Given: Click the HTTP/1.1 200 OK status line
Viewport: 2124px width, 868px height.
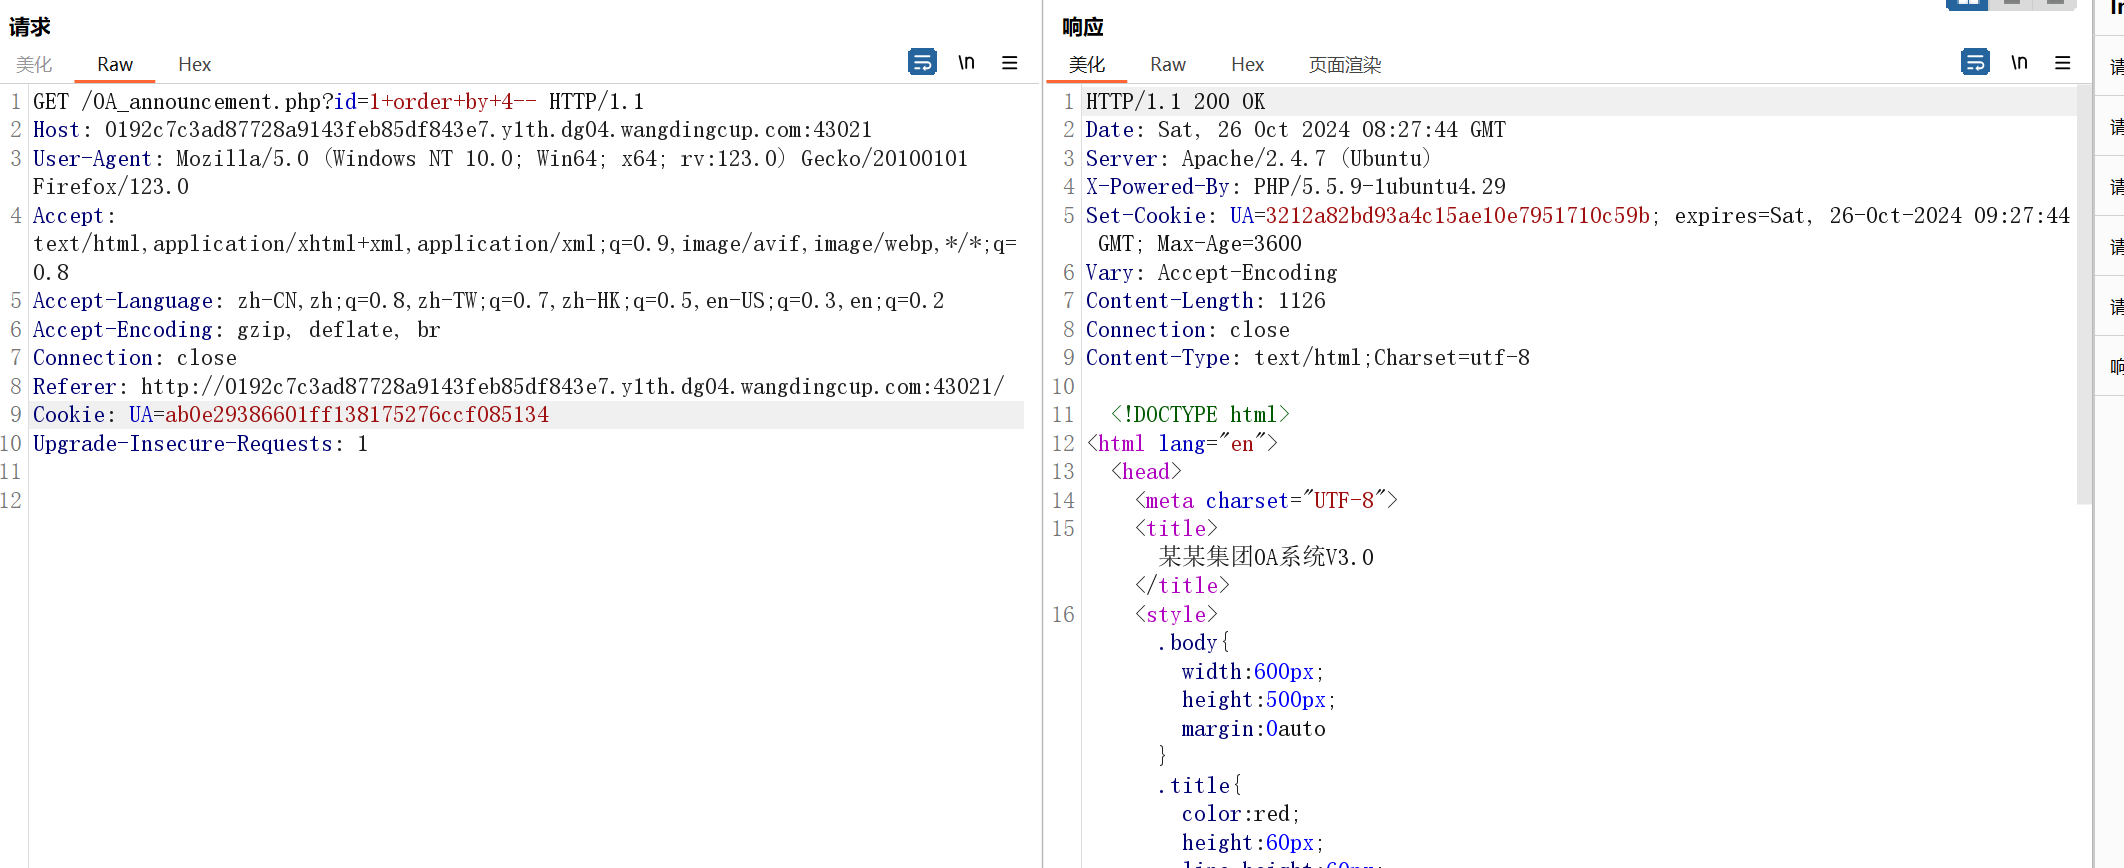Looking at the screenshot, I should 1175,102.
